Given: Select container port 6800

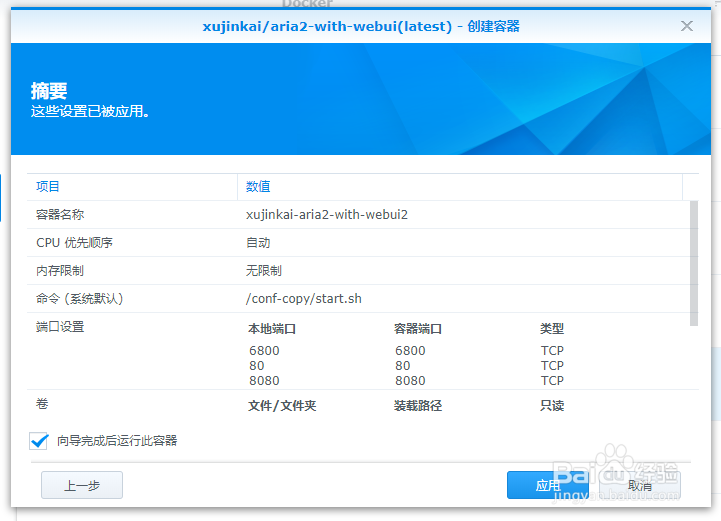Looking at the screenshot, I should (410, 351).
